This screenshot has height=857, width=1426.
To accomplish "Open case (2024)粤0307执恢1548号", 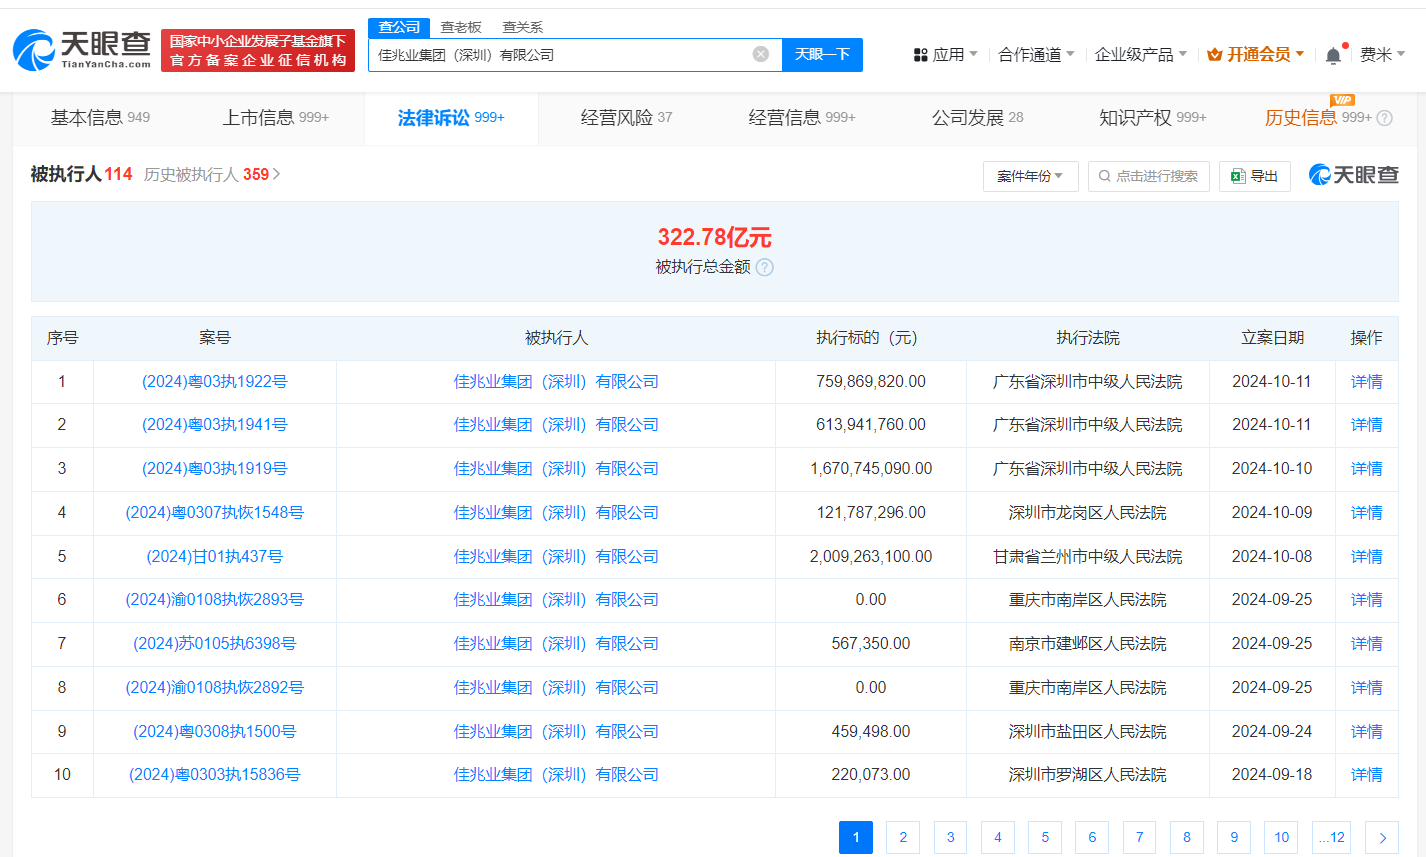I will pos(215,513).
